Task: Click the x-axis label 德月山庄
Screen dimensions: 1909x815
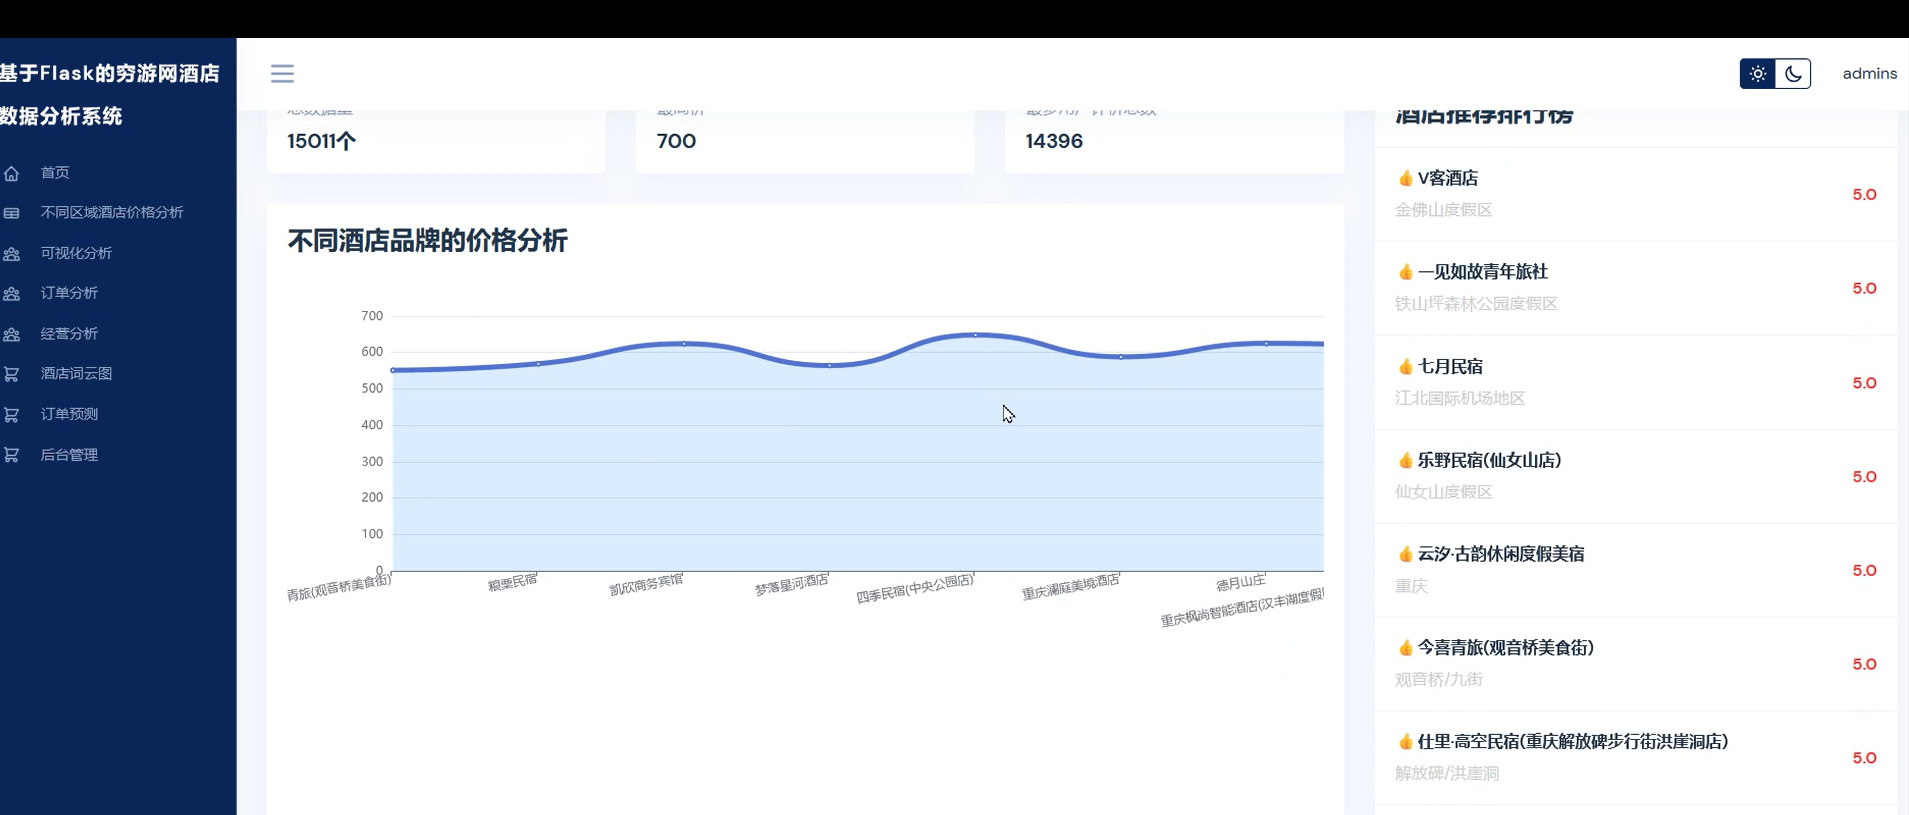Action: 1241,583
